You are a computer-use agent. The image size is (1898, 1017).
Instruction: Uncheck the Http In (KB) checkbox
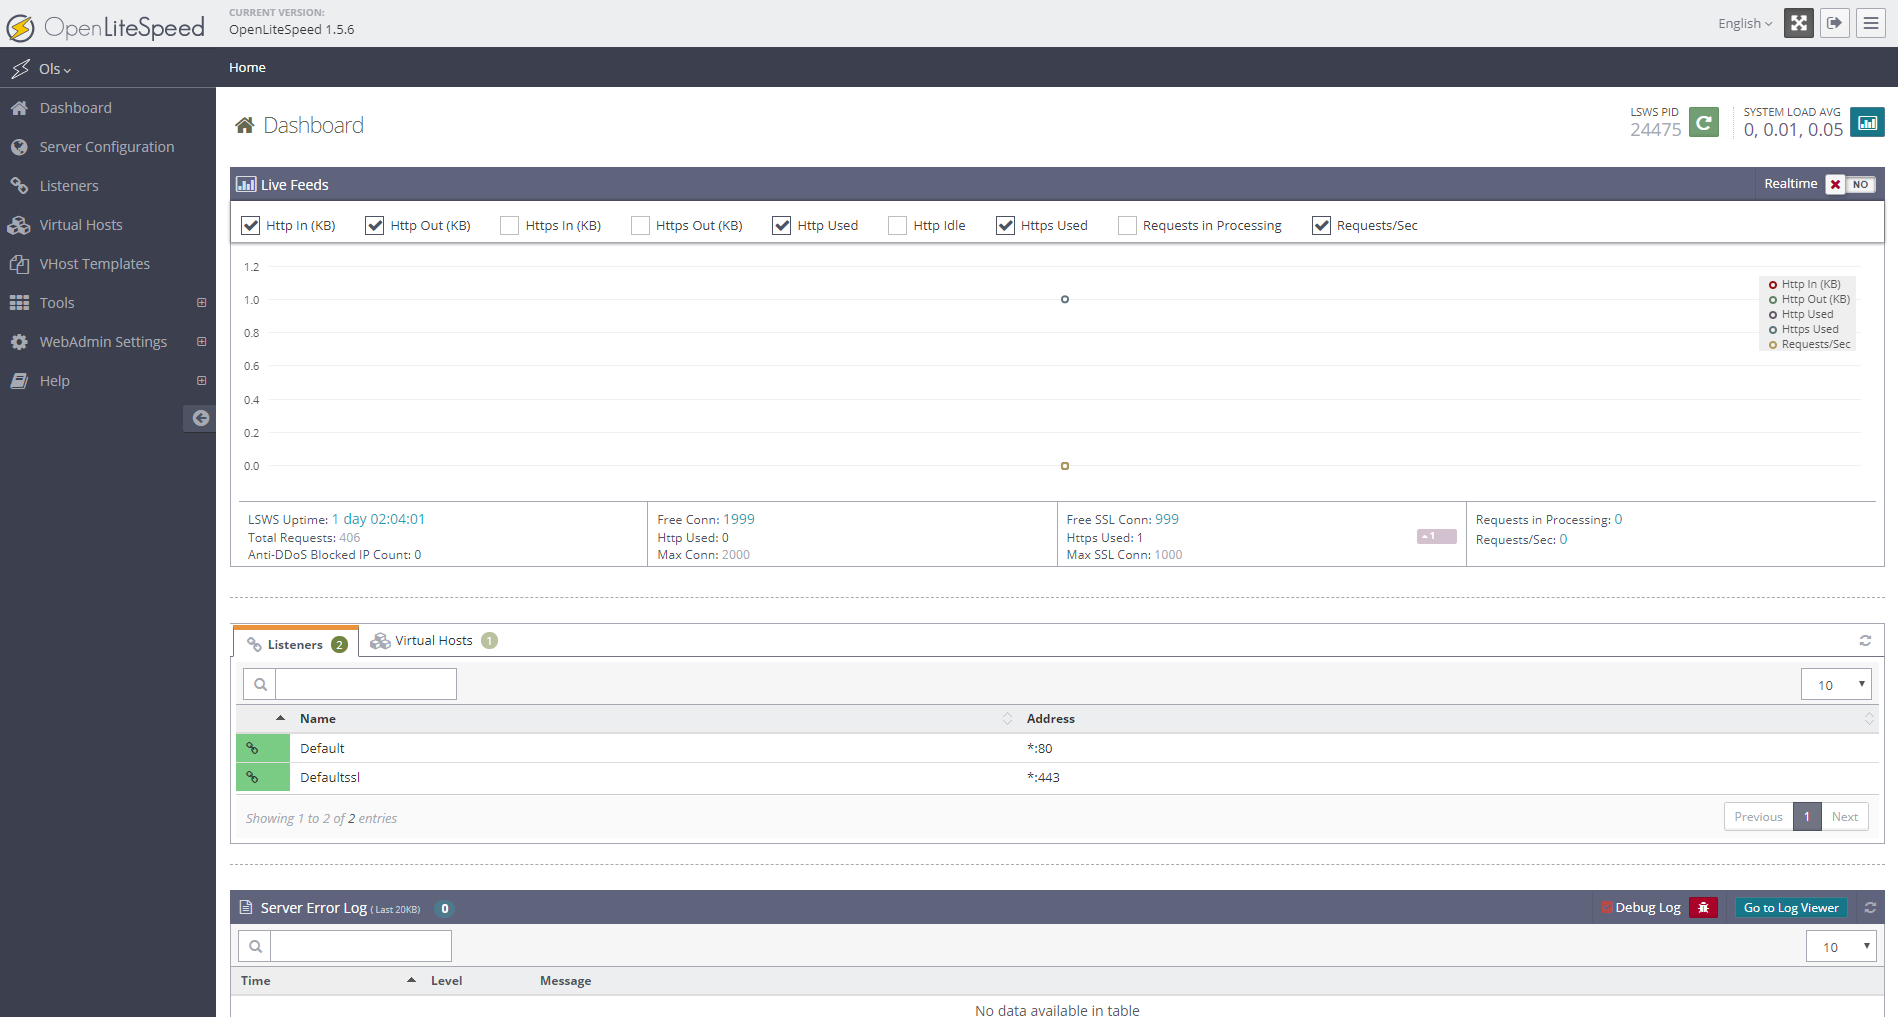coord(251,226)
